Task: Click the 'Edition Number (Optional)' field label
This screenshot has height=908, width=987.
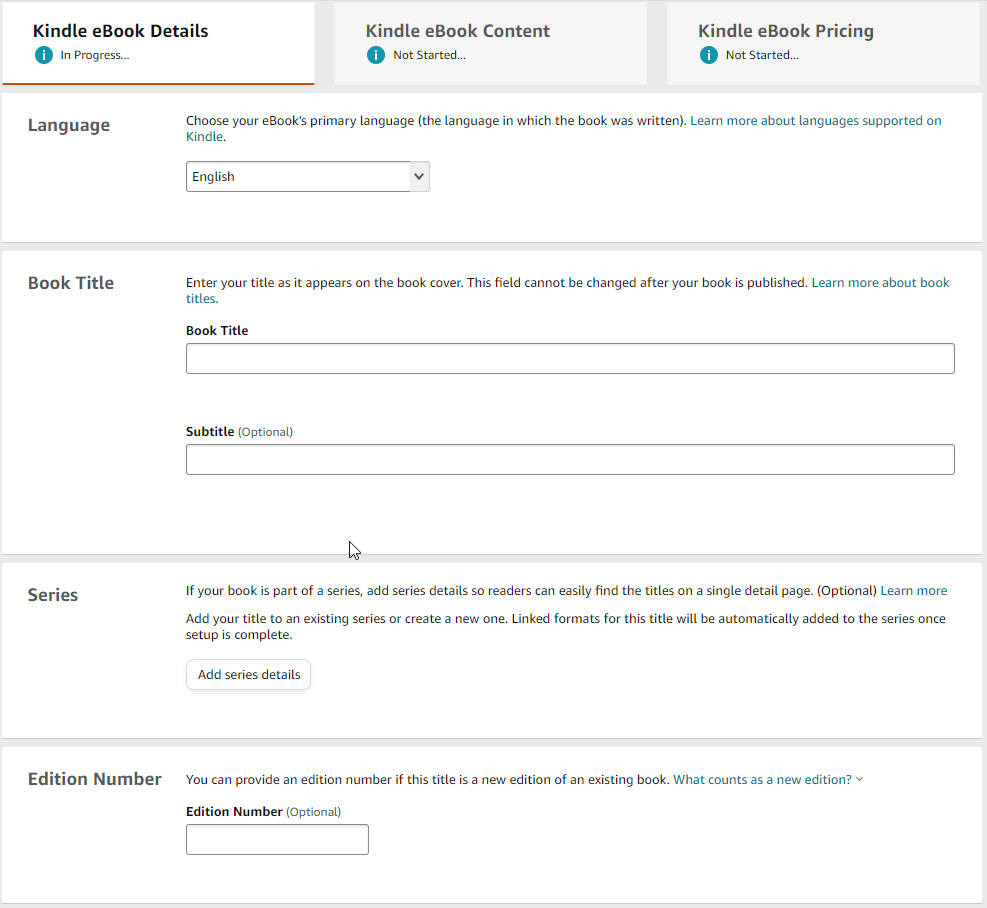Action: click(263, 812)
